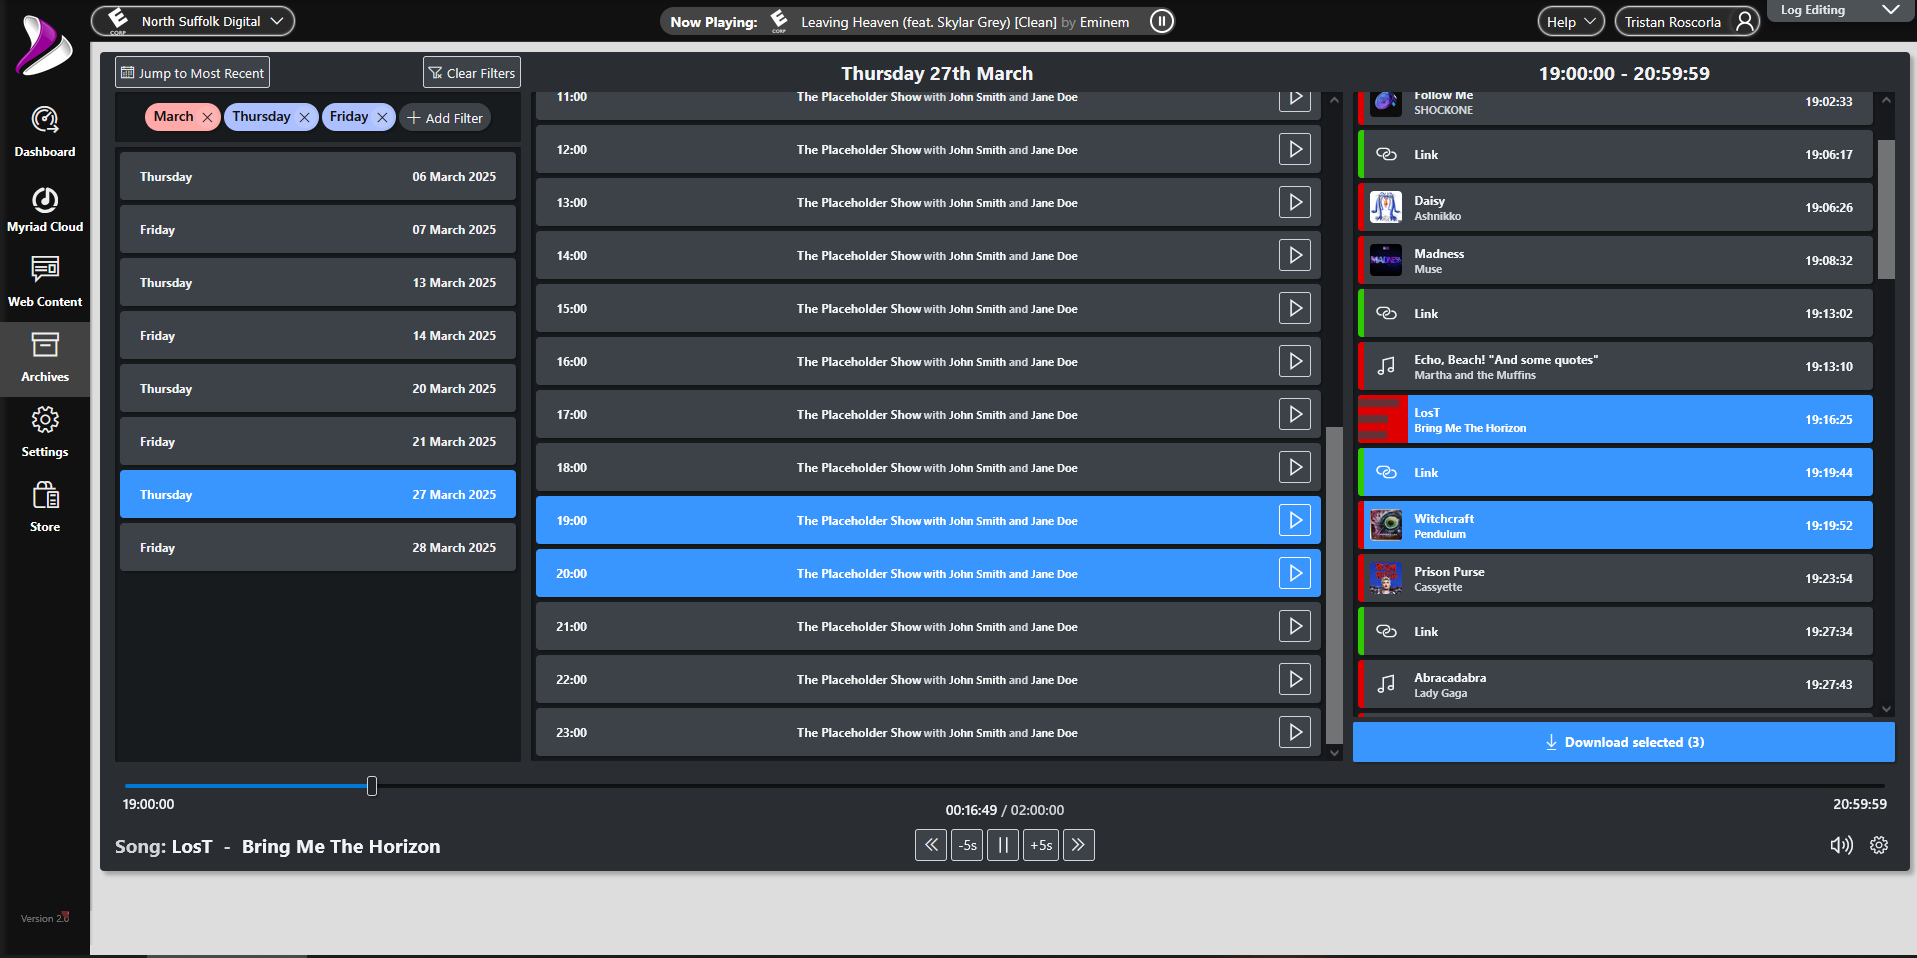Remove the March filter chip
Screen dimensions: 1917x958
tap(207, 117)
